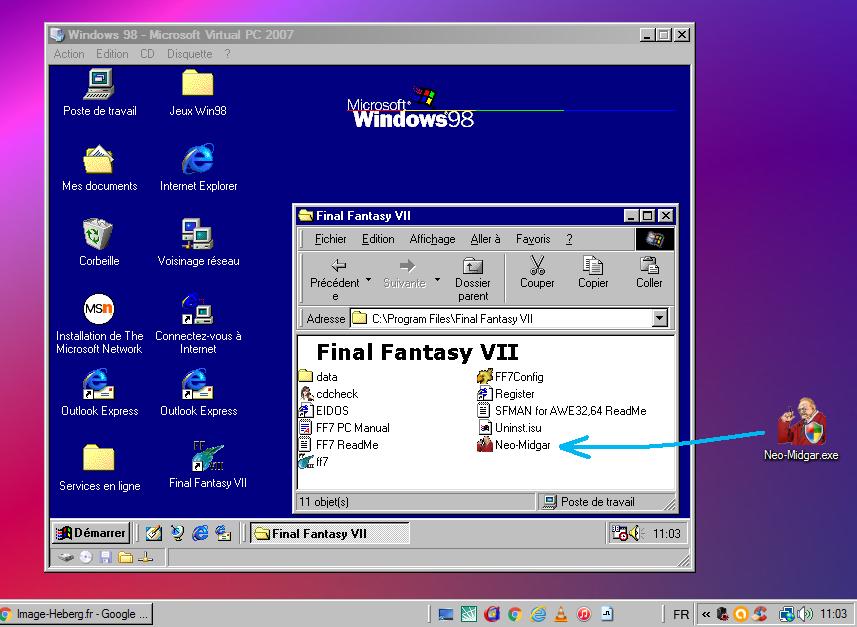
Task: Expand the Suivante history arrow
Action: click(x=437, y=279)
